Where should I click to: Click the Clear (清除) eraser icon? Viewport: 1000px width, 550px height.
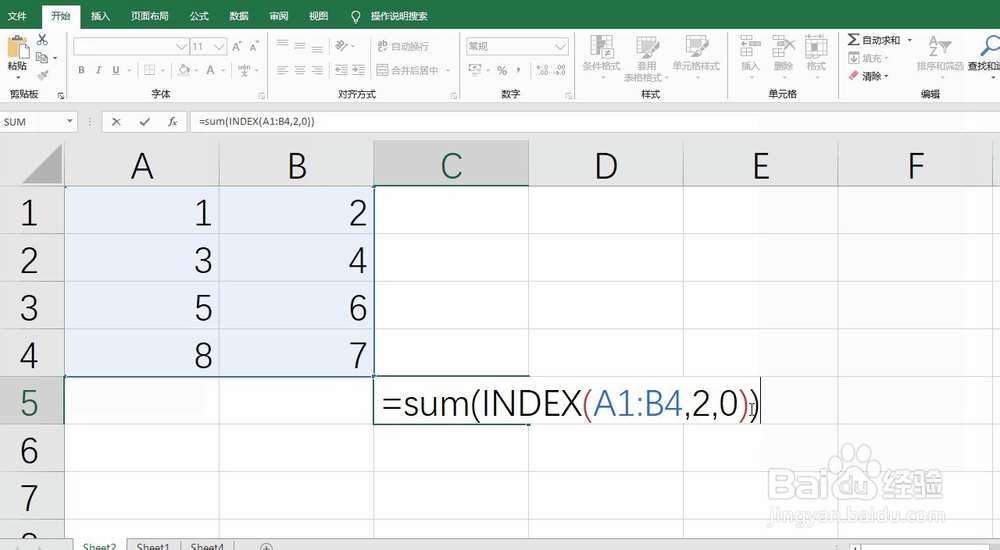pos(853,76)
